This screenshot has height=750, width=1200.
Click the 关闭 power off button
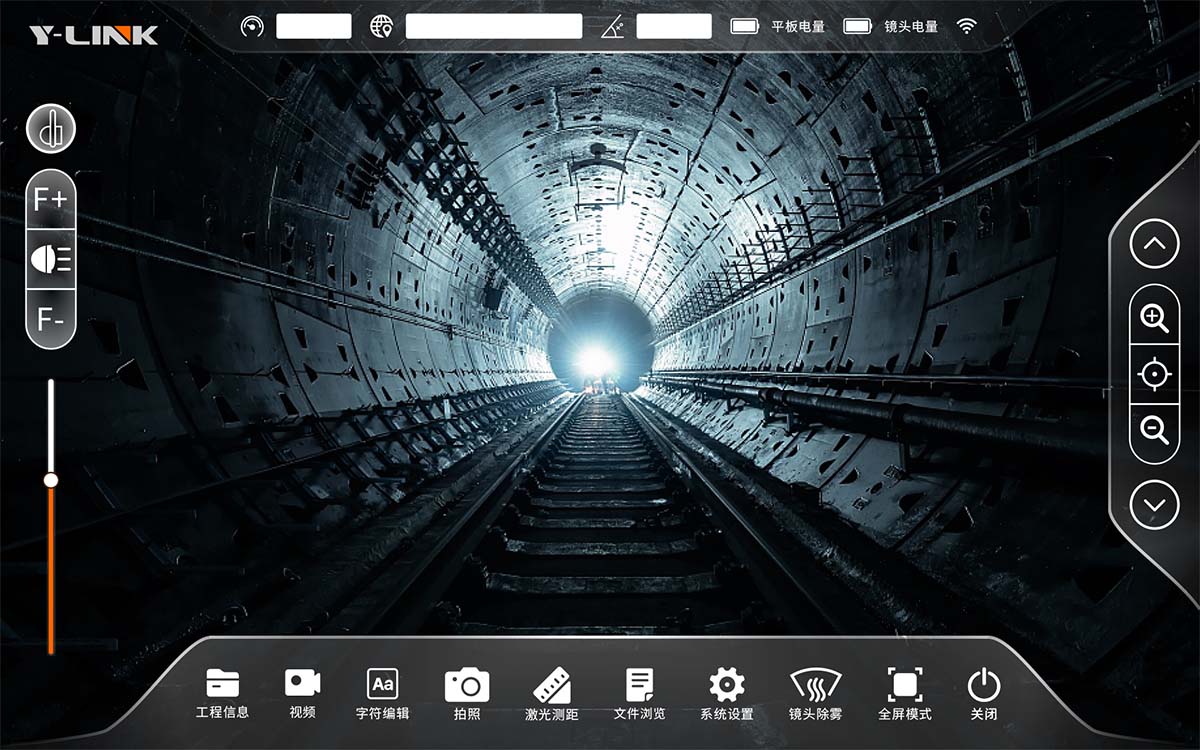click(984, 694)
